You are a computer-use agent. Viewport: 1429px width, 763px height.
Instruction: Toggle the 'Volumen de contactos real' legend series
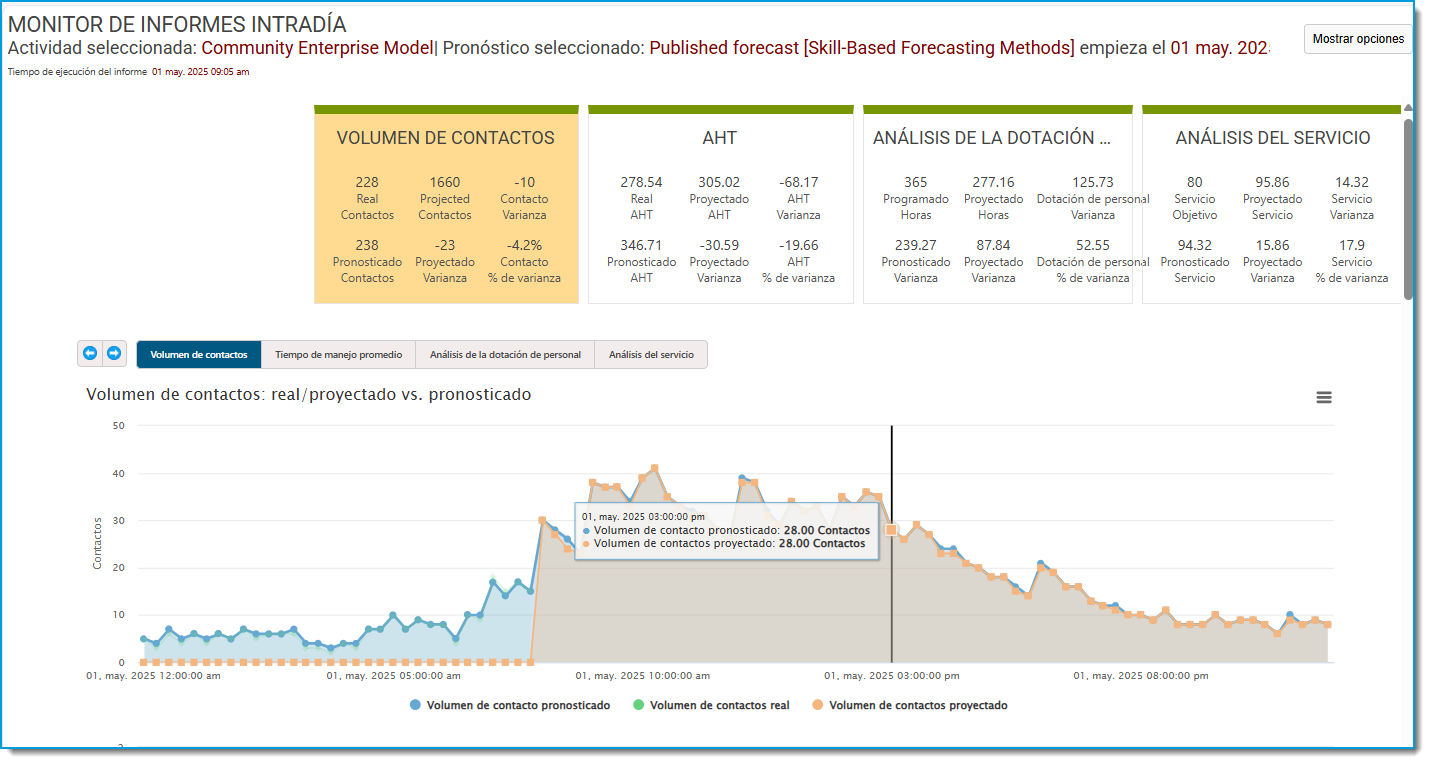click(711, 705)
